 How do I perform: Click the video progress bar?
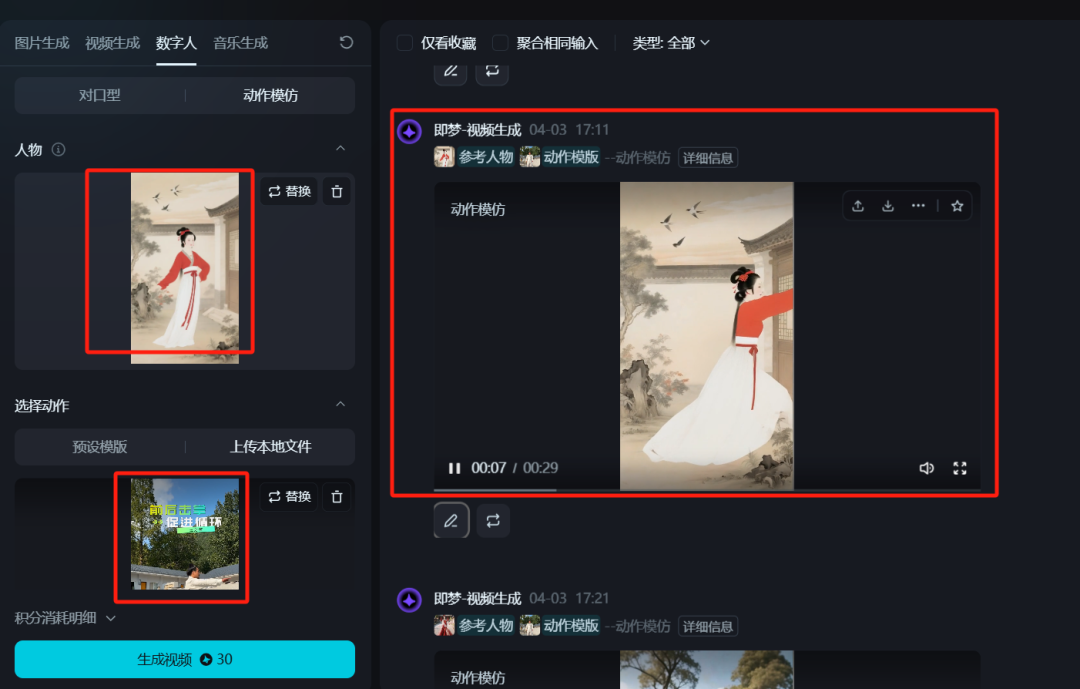click(707, 490)
